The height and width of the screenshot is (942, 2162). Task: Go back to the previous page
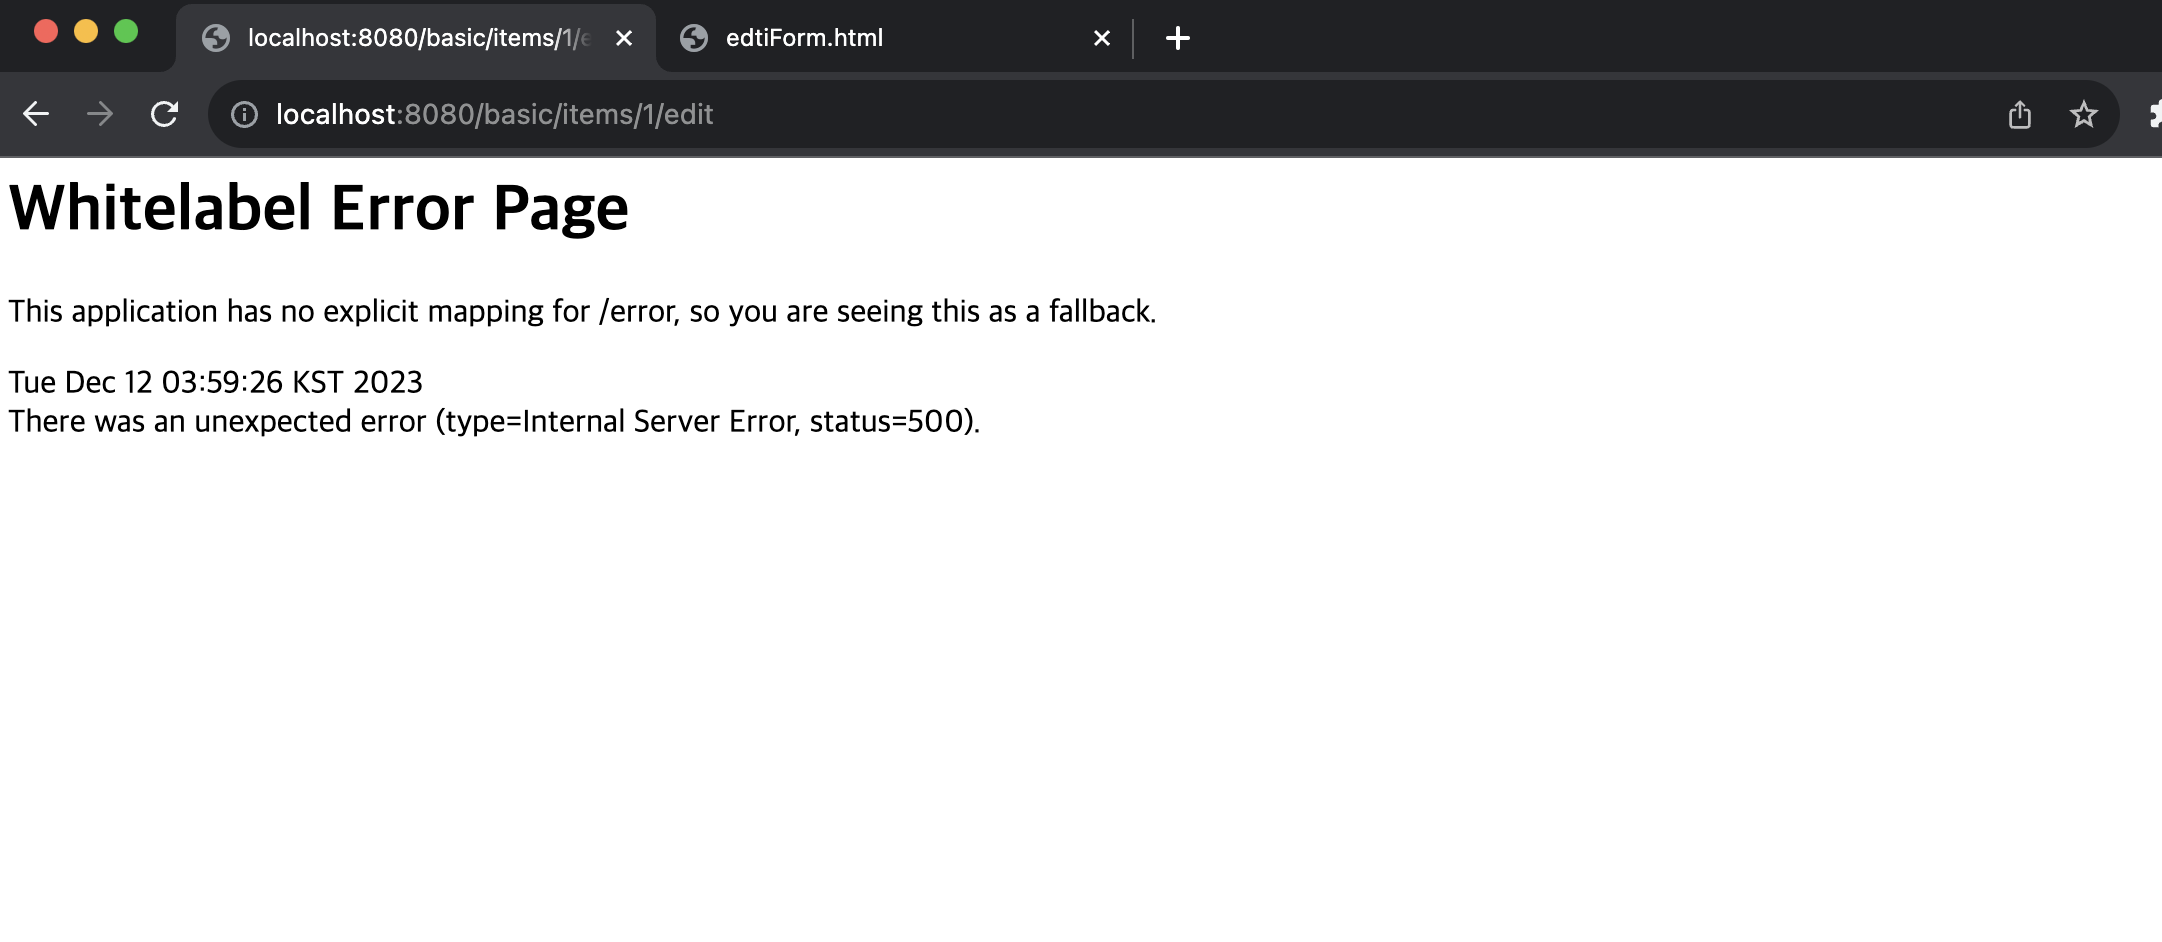click(x=36, y=114)
